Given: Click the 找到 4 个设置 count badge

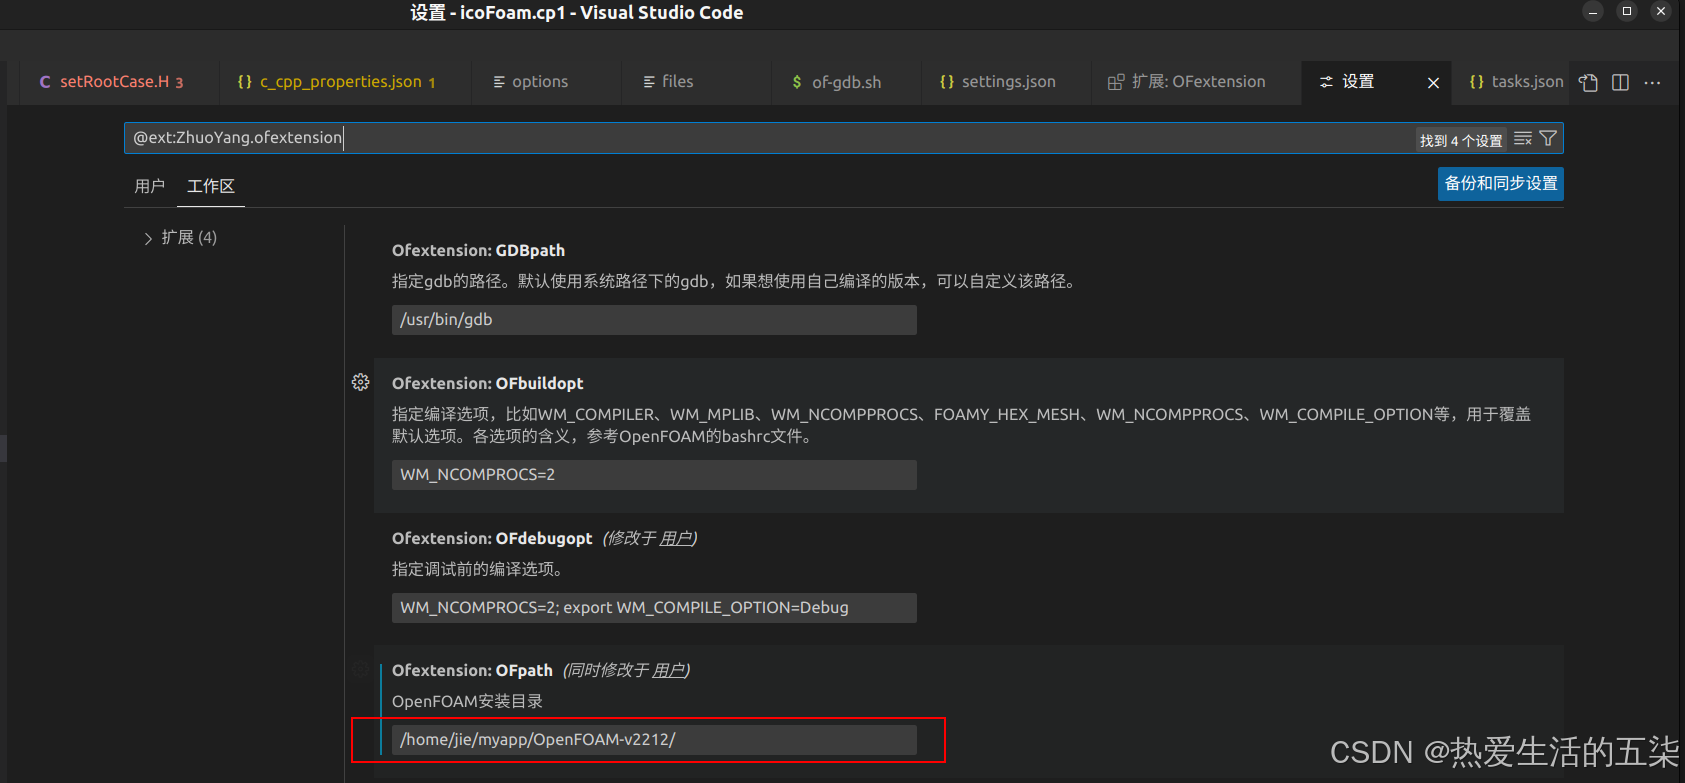Looking at the screenshot, I should (x=1461, y=141).
